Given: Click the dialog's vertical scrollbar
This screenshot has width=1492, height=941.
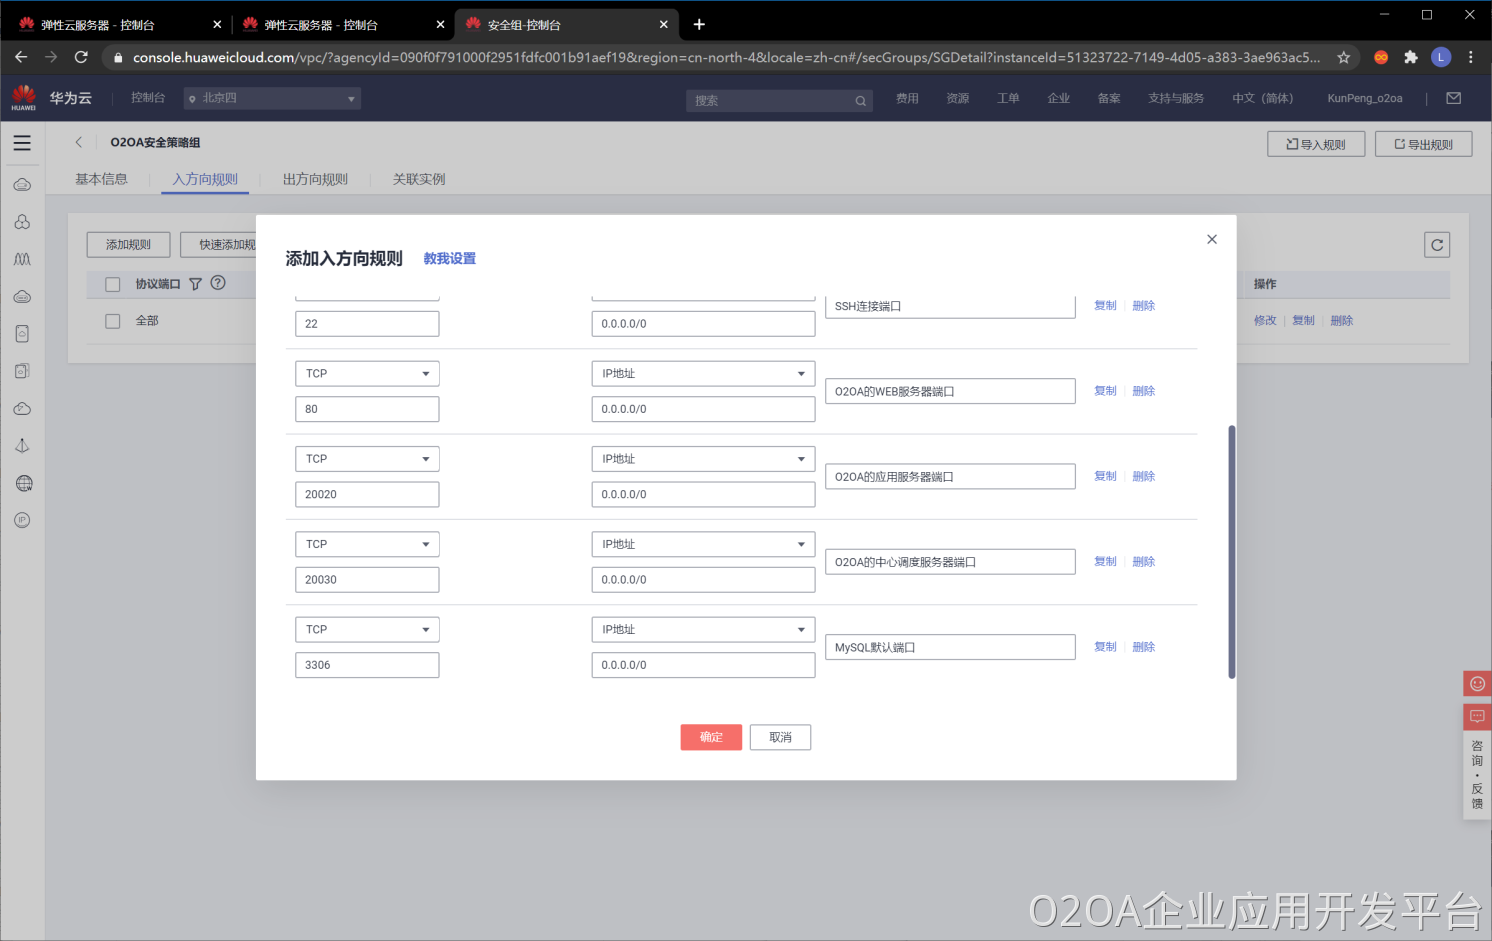Looking at the screenshot, I should (x=1231, y=550).
